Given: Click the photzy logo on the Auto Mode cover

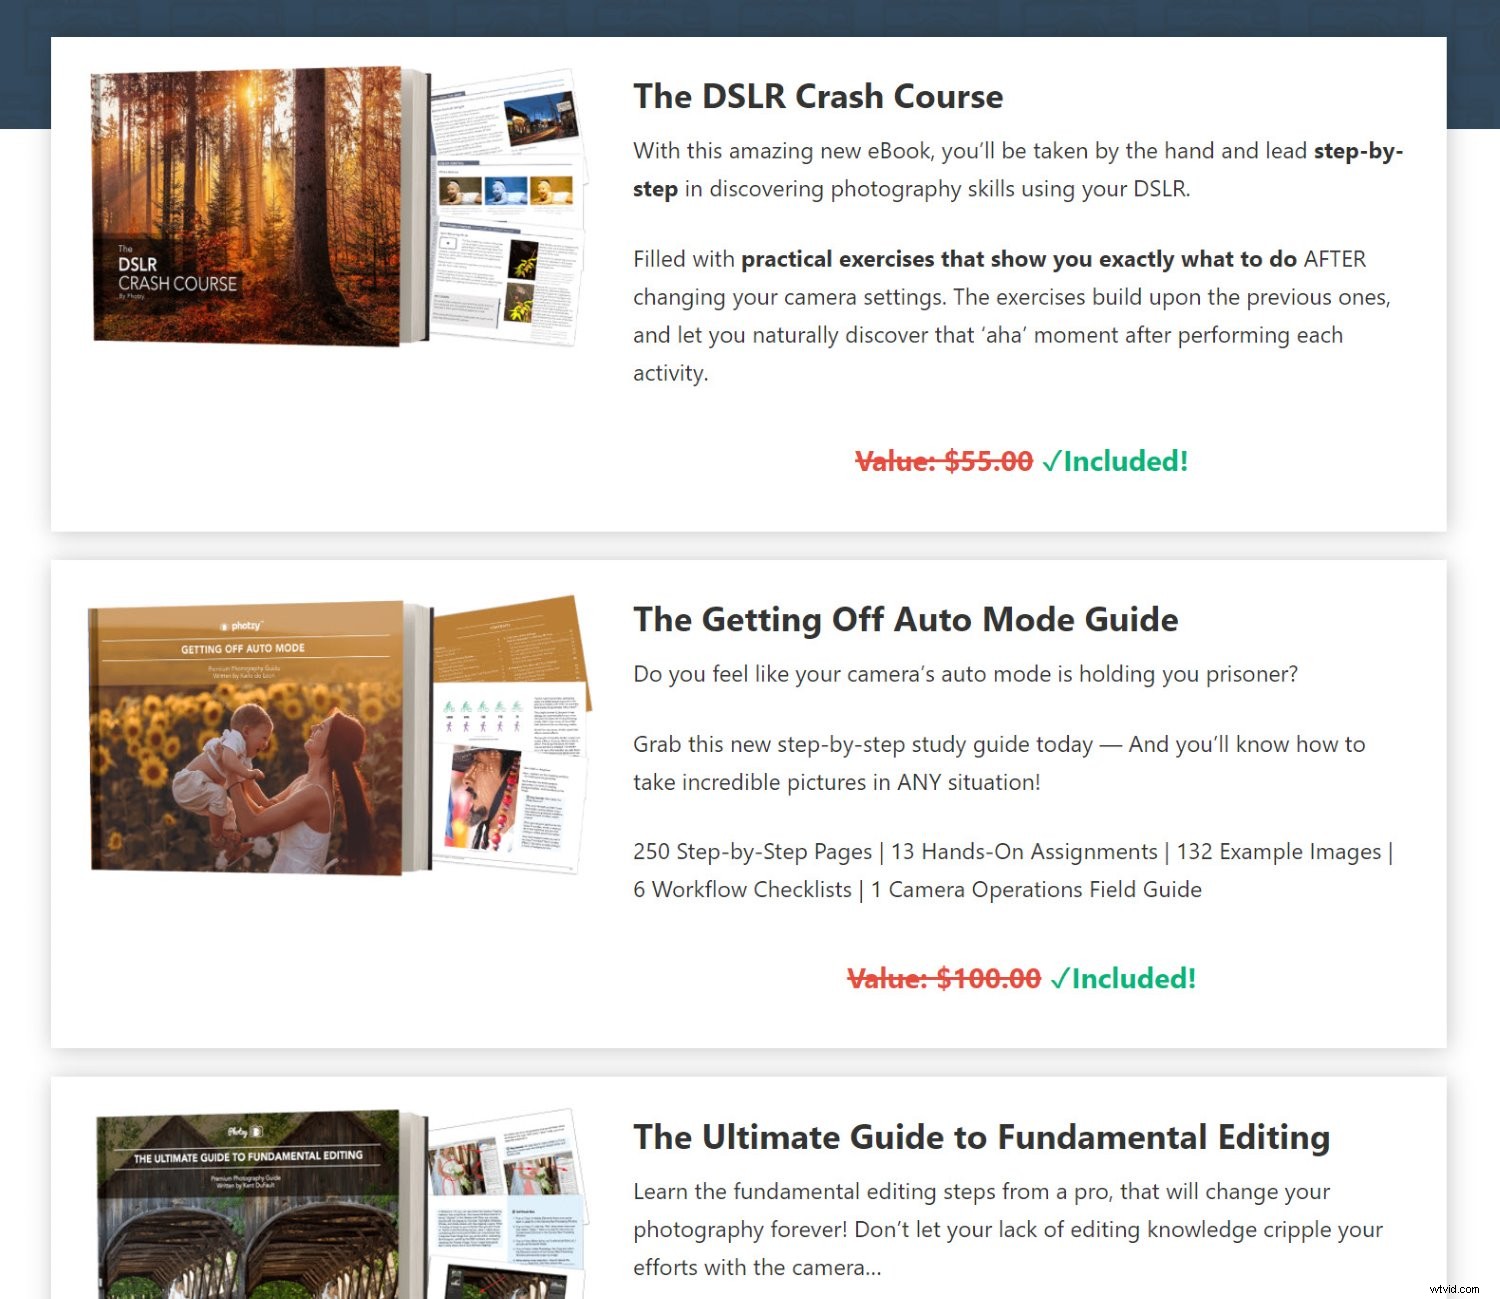Looking at the screenshot, I should [243, 626].
